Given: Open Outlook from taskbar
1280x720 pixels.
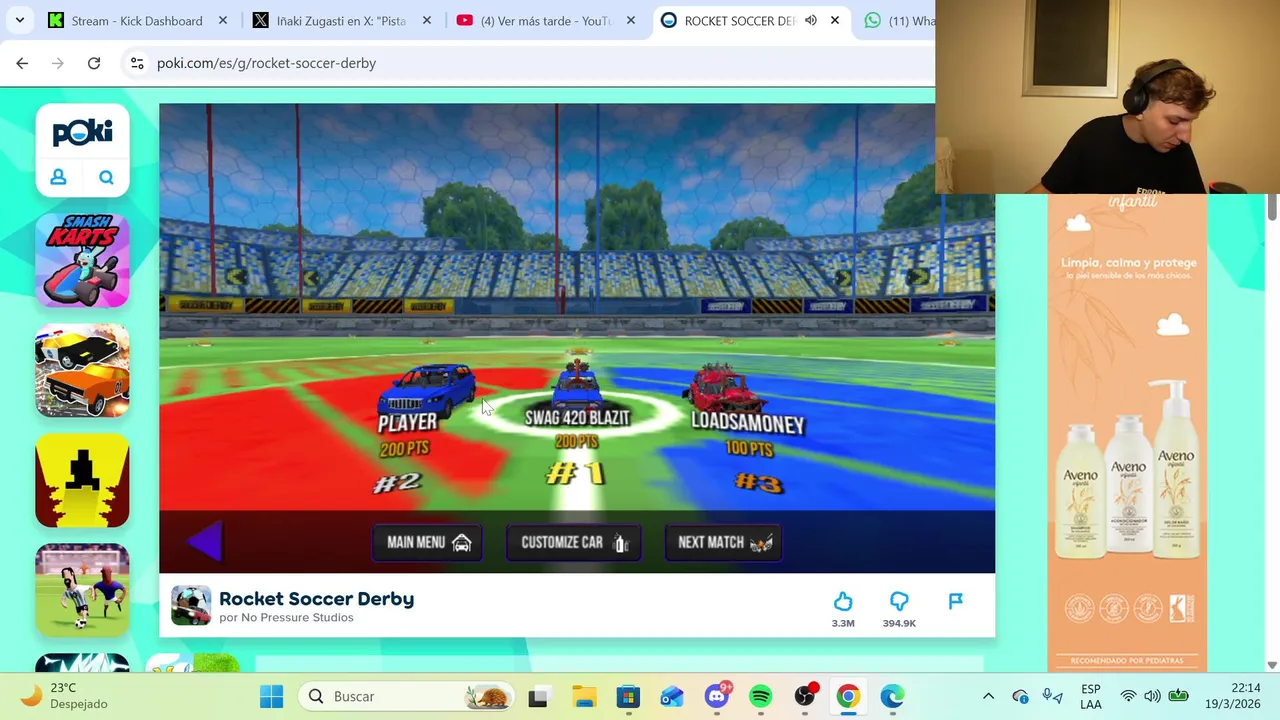Looking at the screenshot, I should 672,696.
